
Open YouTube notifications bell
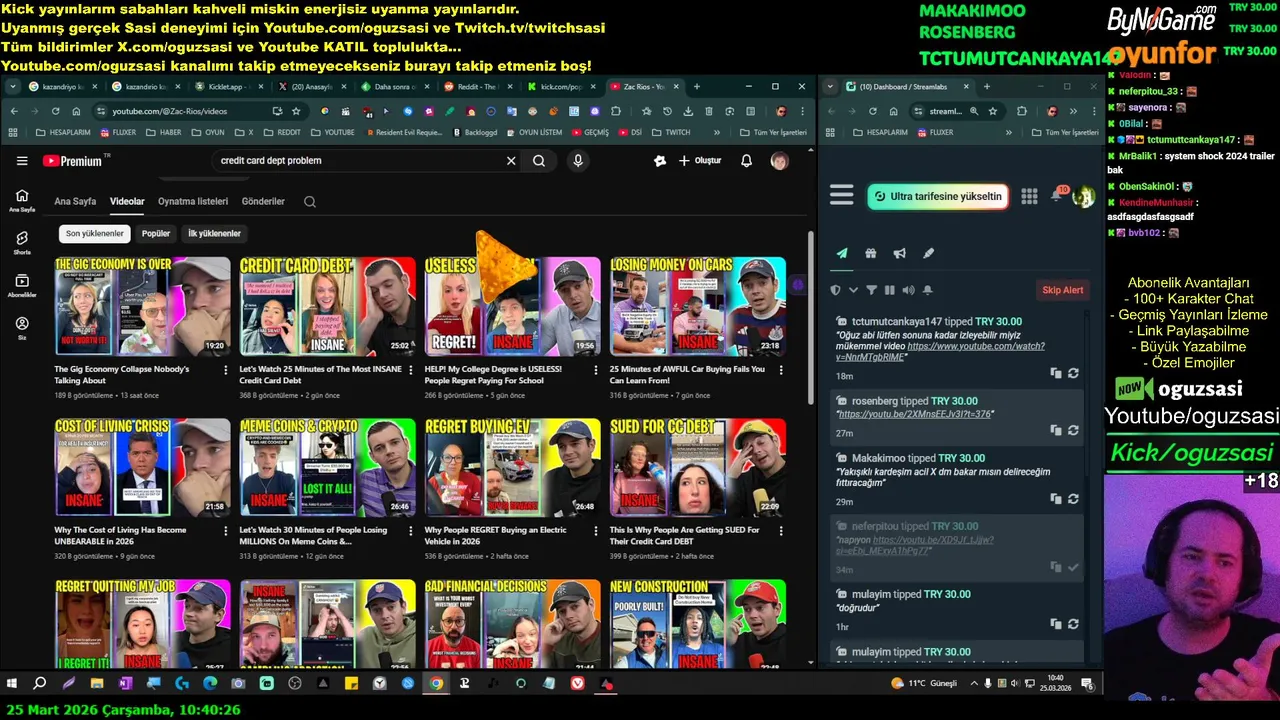point(746,160)
